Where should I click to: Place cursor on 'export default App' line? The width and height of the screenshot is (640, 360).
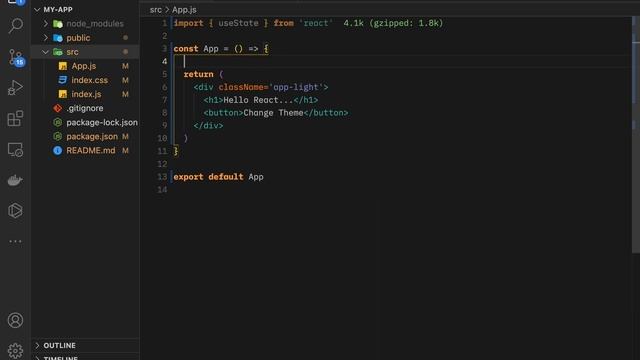click(x=218, y=177)
